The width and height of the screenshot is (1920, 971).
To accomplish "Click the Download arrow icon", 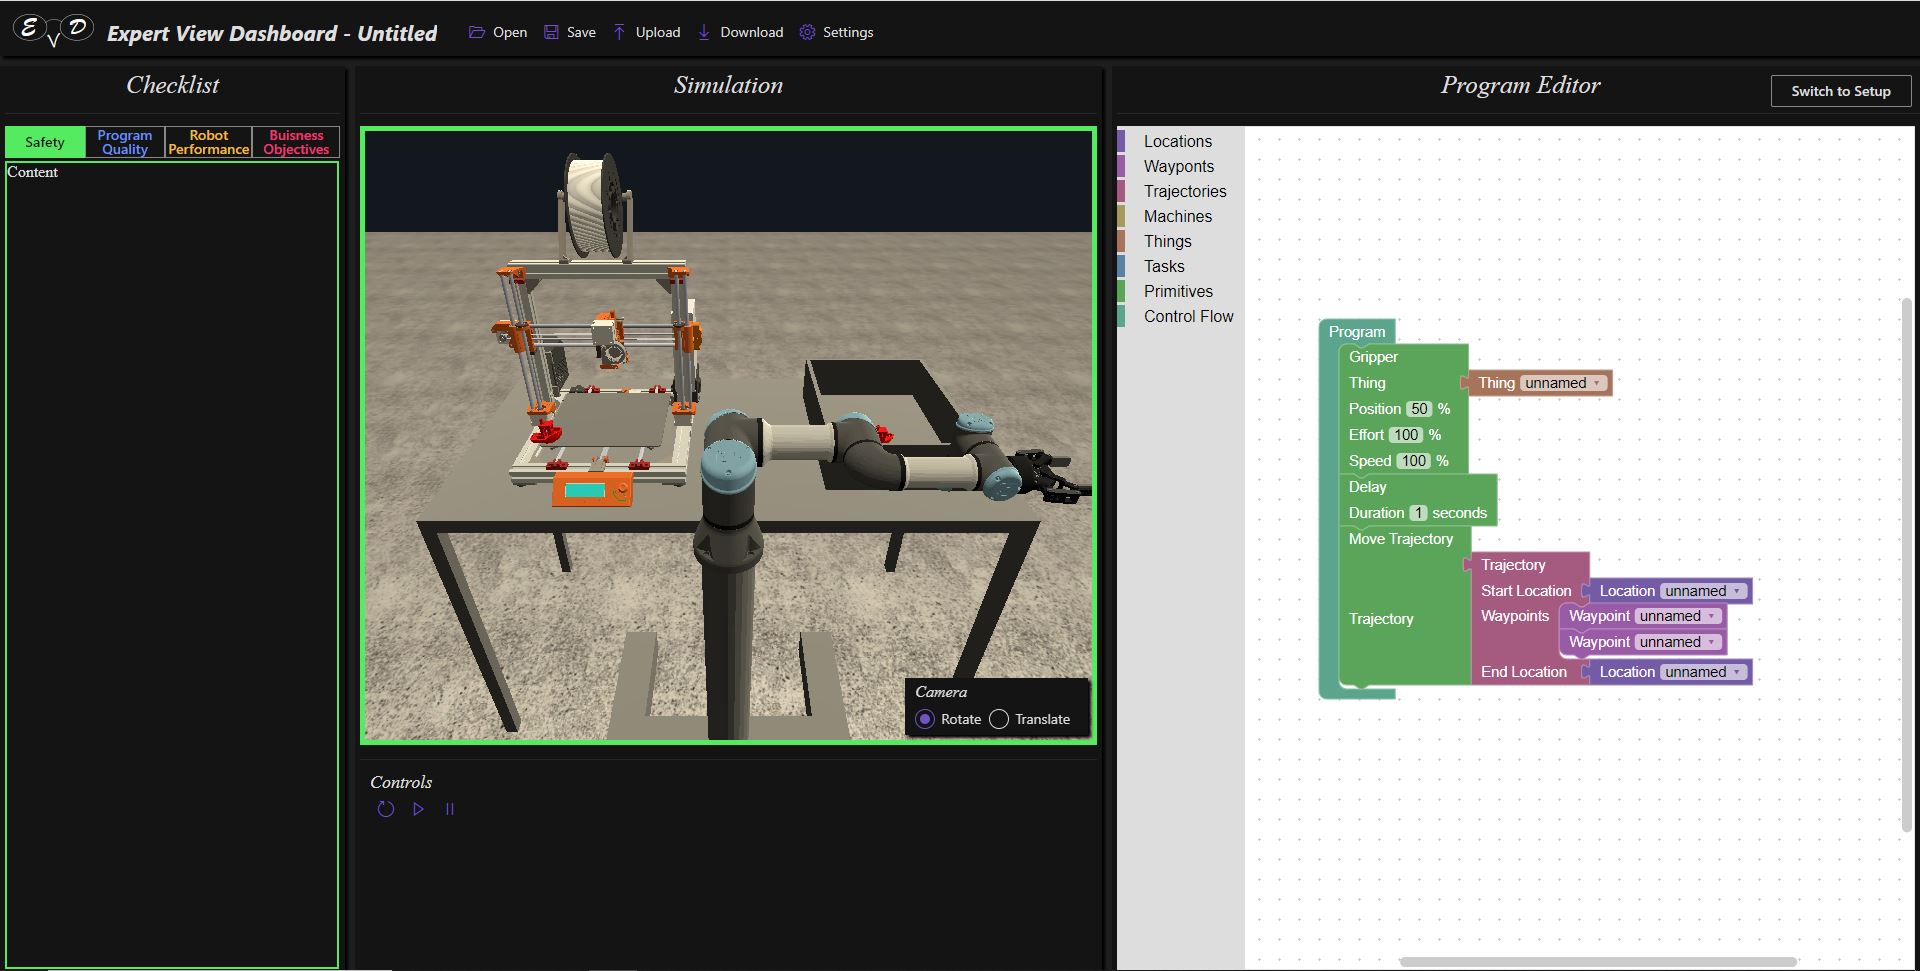I will [x=704, y=32].
